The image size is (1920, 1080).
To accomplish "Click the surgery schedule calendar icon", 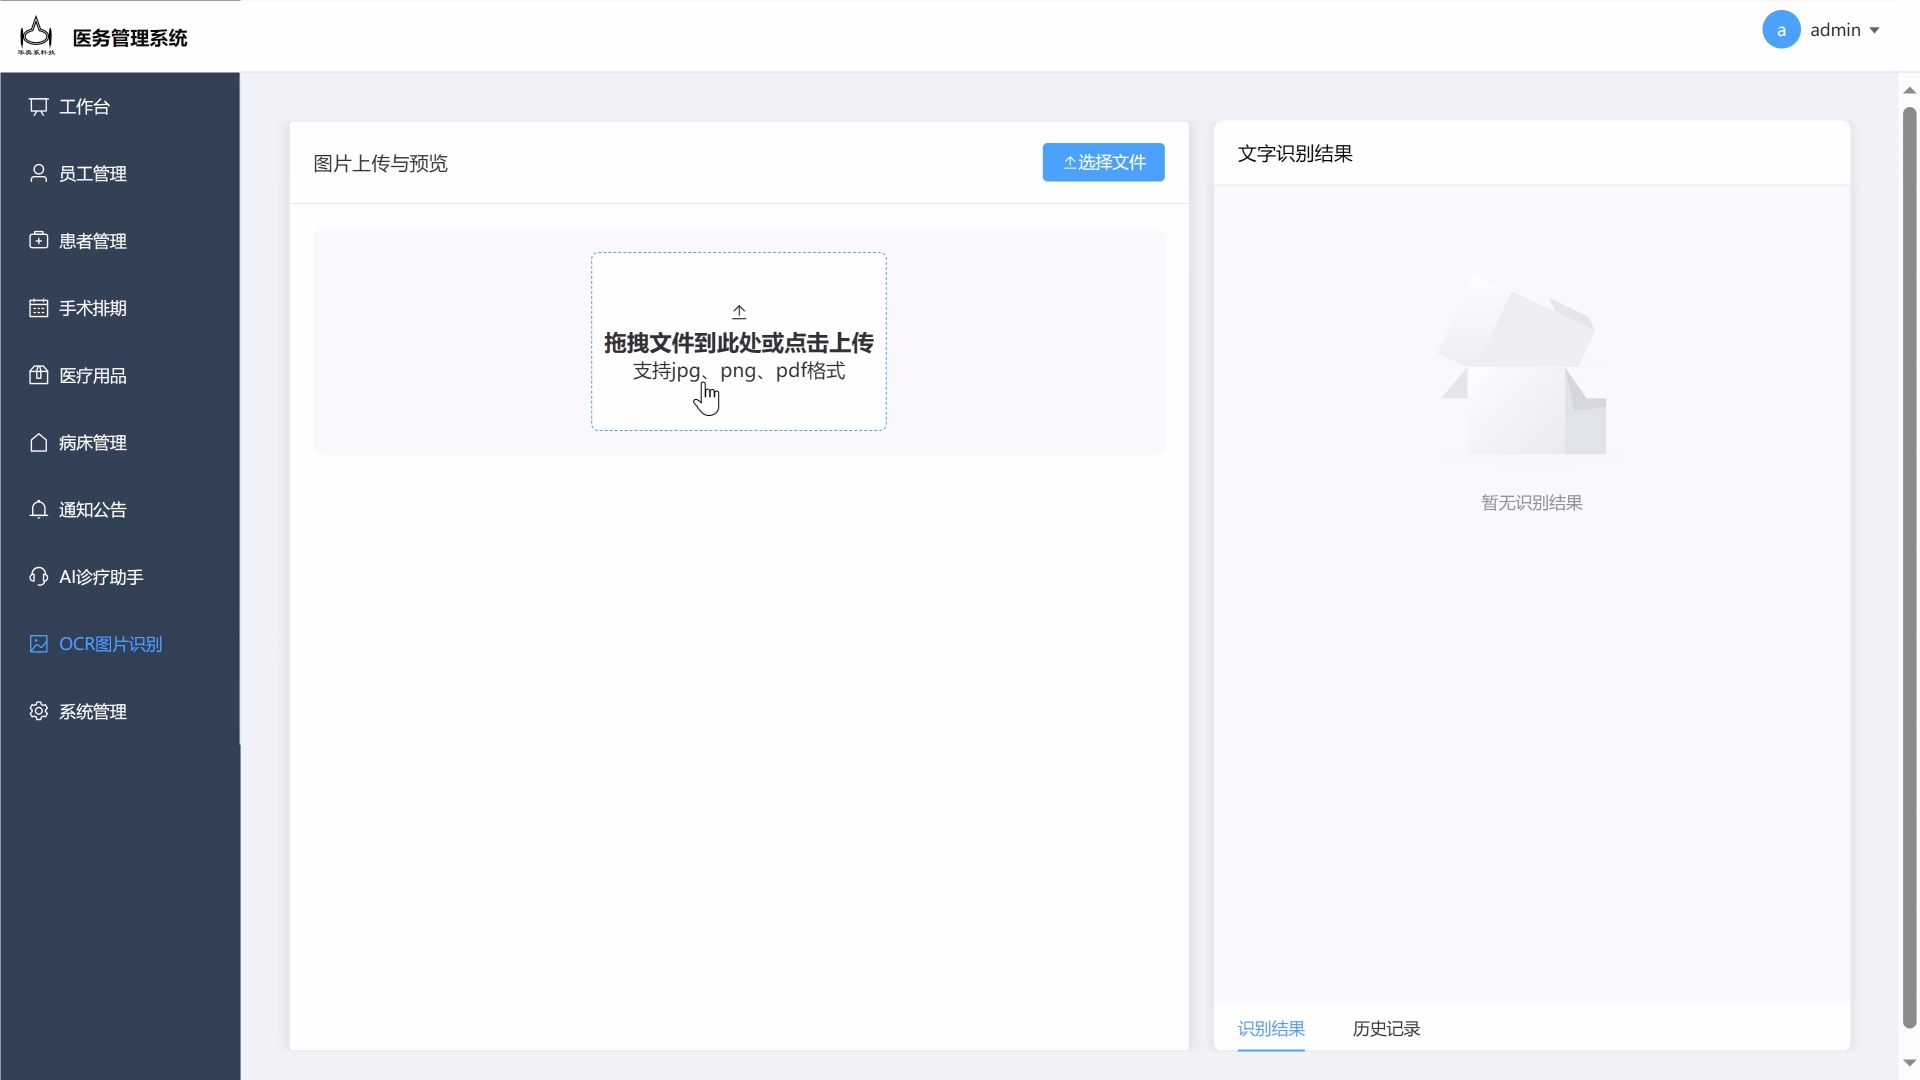I will 38,308.
